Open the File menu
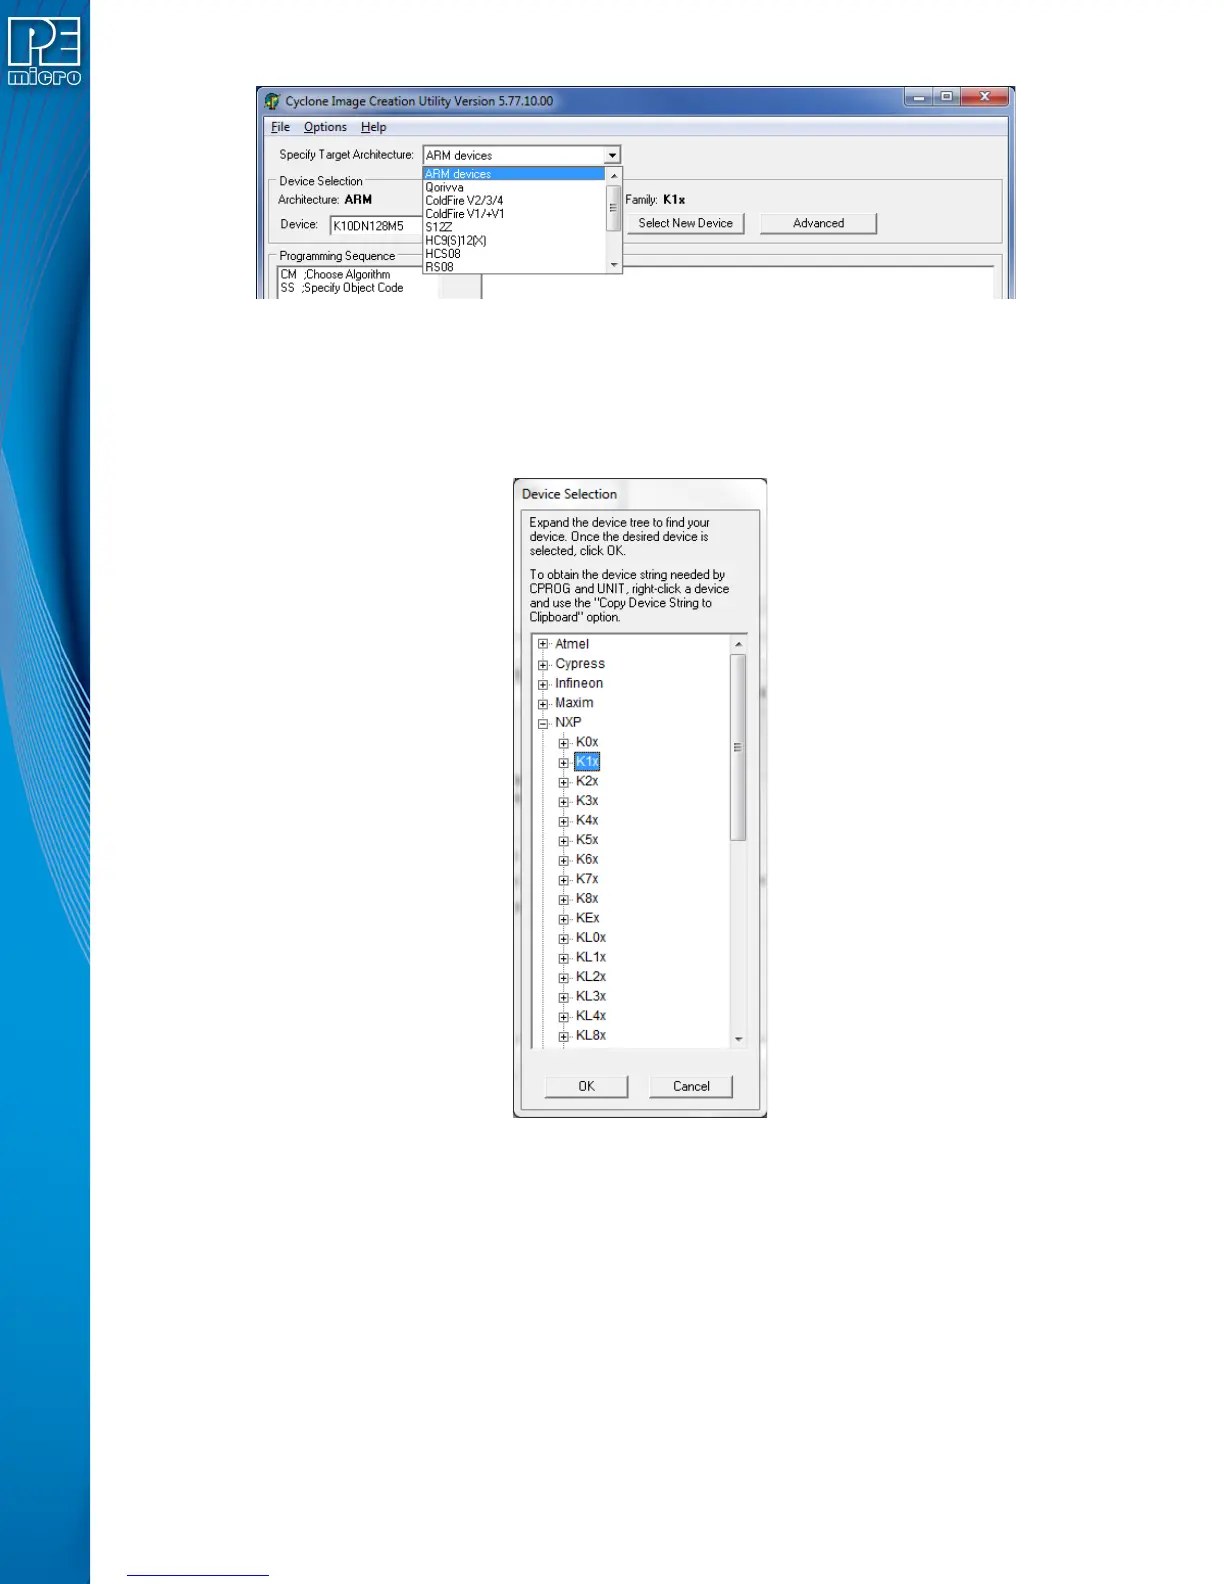 [280, 127]
